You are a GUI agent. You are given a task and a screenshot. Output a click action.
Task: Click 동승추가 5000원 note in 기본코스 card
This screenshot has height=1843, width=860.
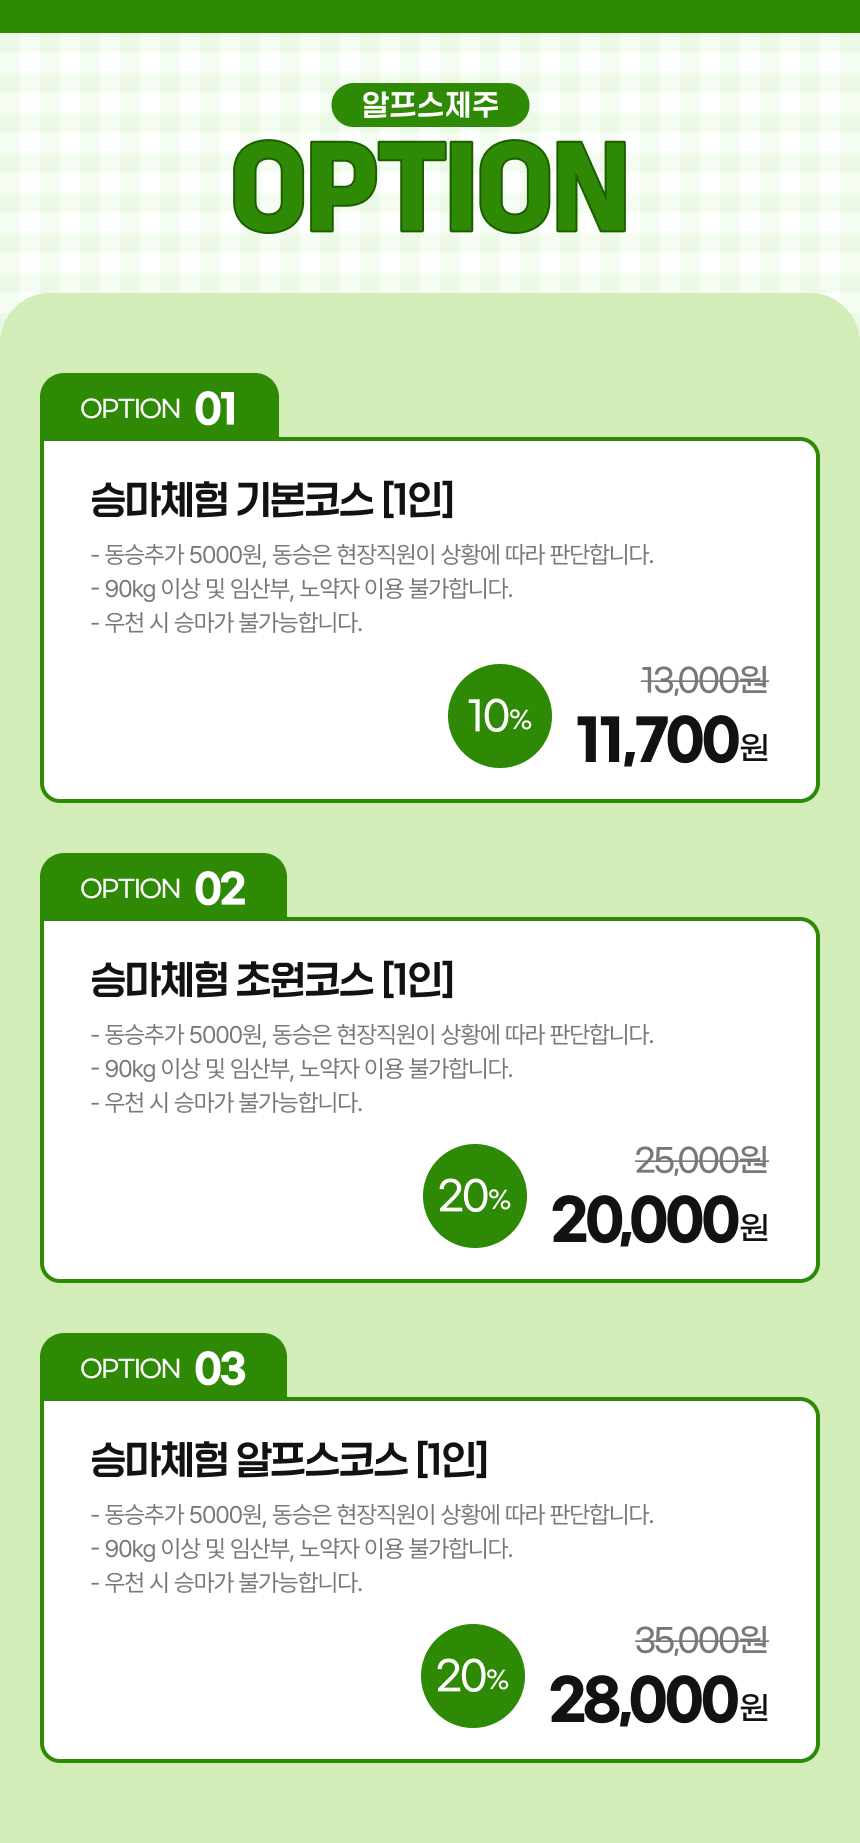372,554
